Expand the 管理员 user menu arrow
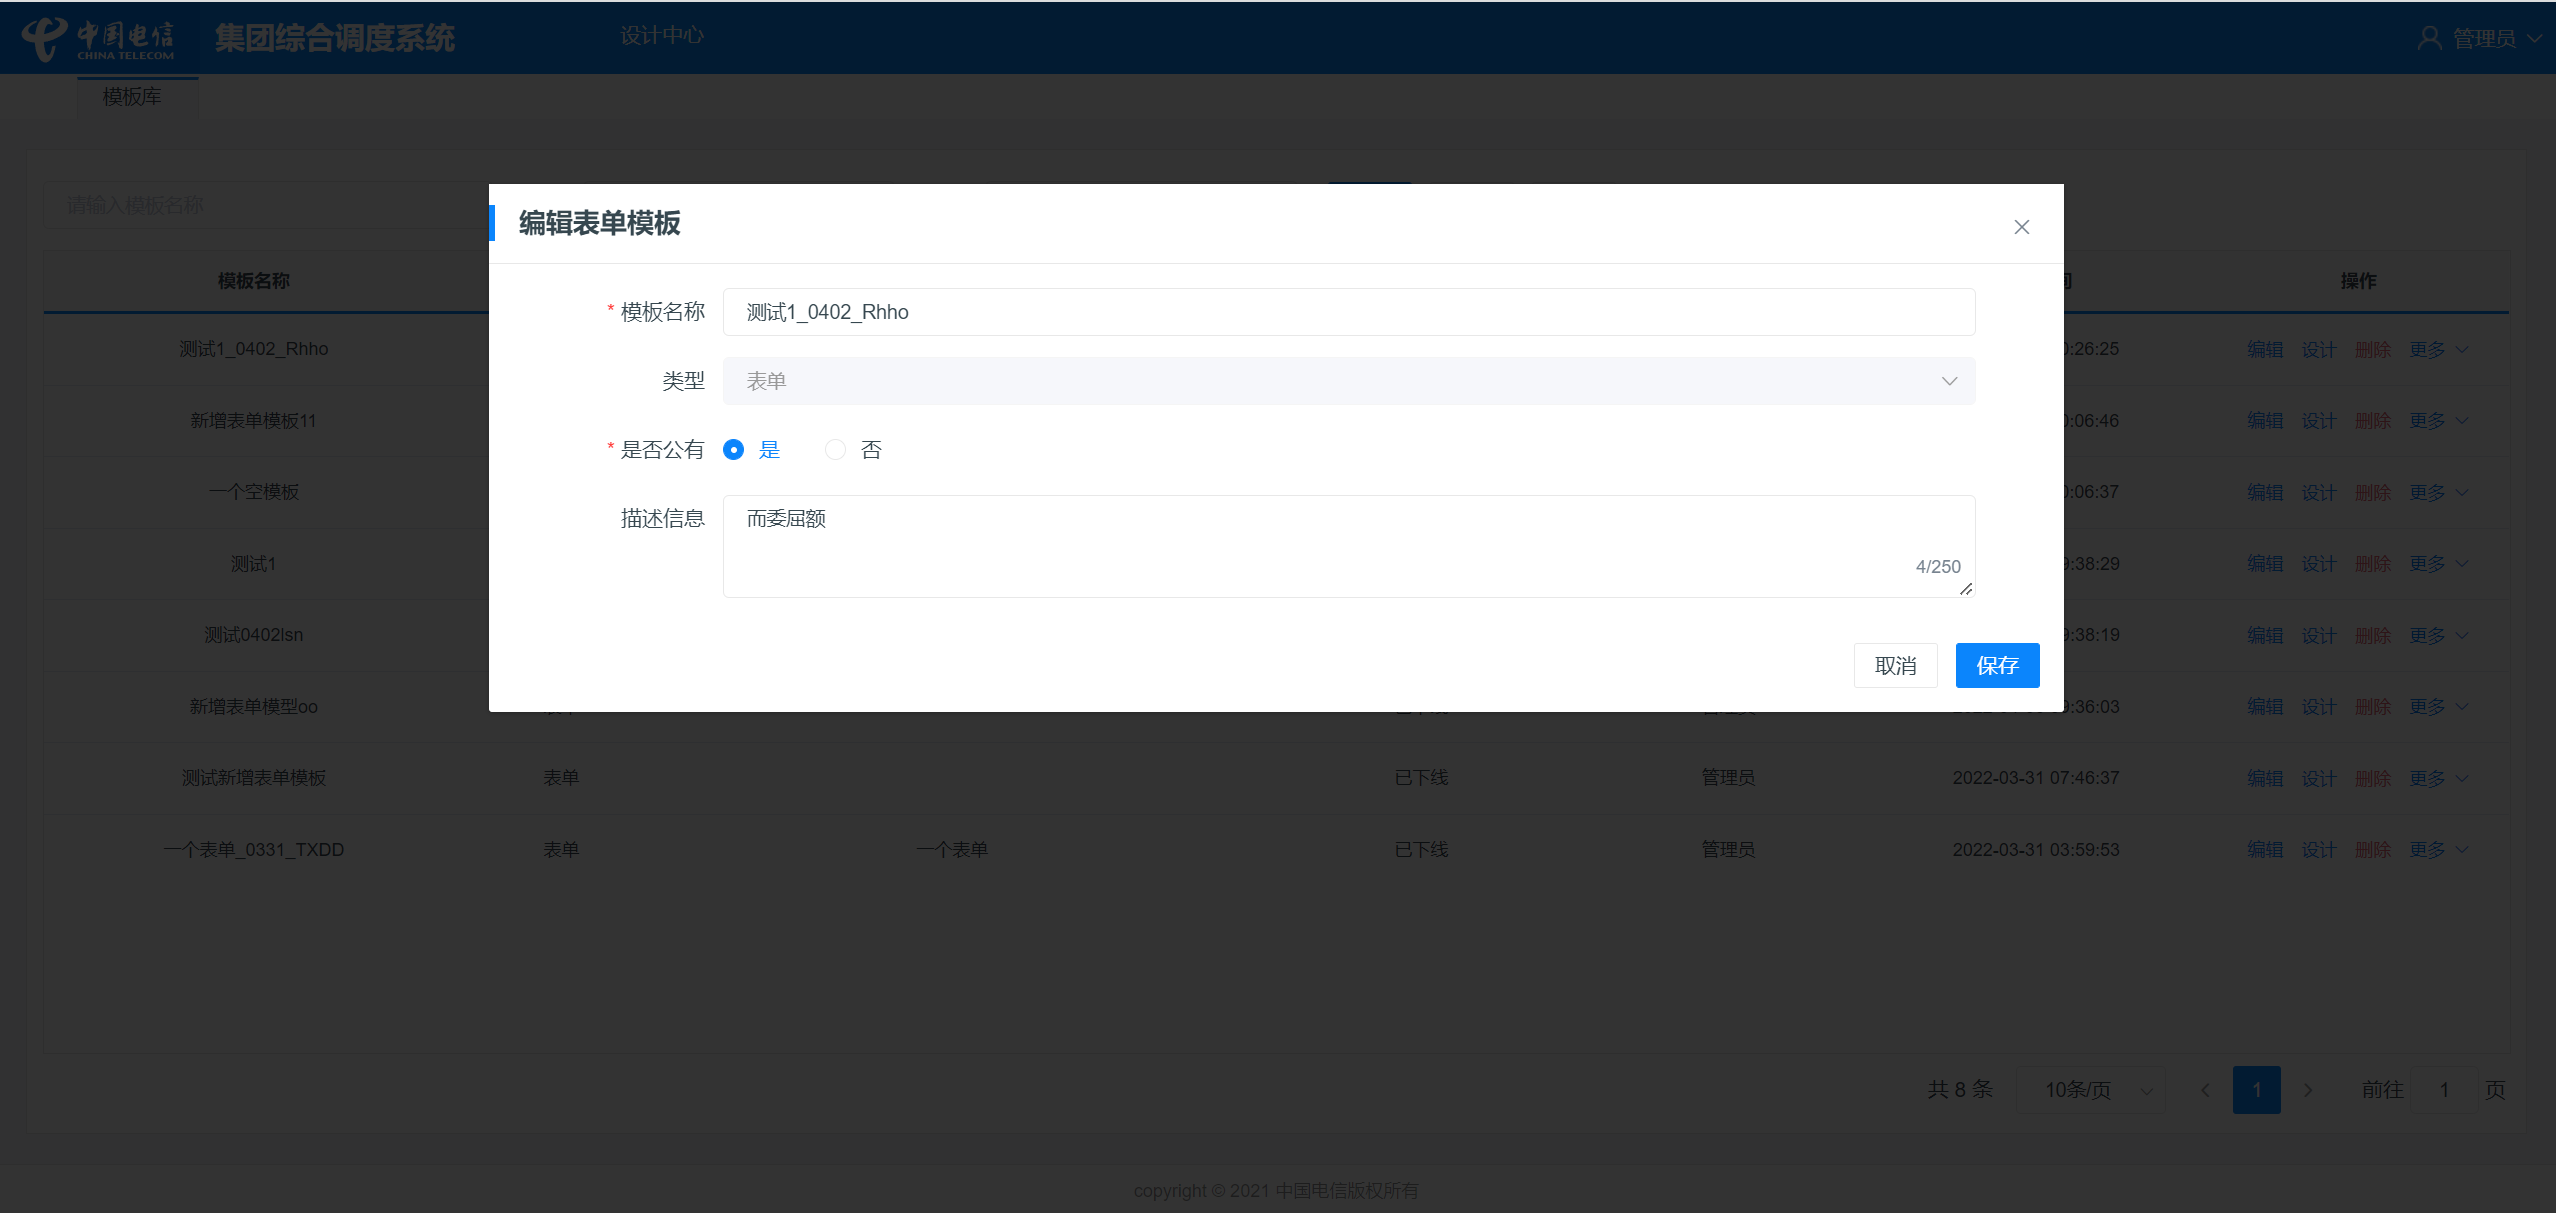The width and height of the screenshot is (2556, 1213). click(x=2534, y=38)
